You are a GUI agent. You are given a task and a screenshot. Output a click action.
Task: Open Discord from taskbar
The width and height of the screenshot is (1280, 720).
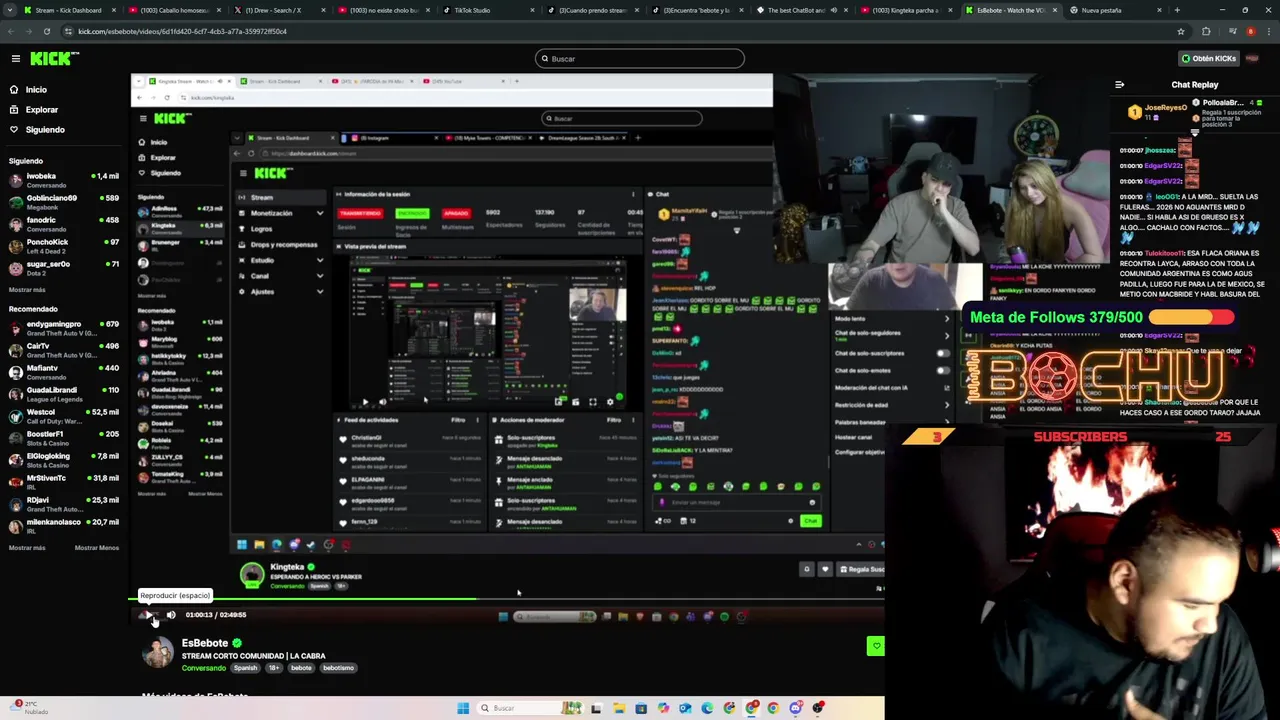click(795, 708)
